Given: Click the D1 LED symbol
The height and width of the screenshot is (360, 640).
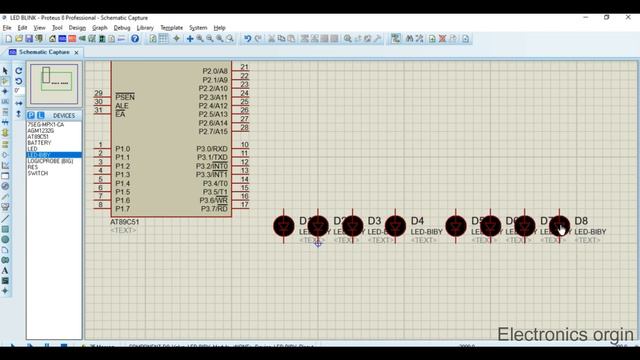Looking at the screenshot, I should [284, 226].
